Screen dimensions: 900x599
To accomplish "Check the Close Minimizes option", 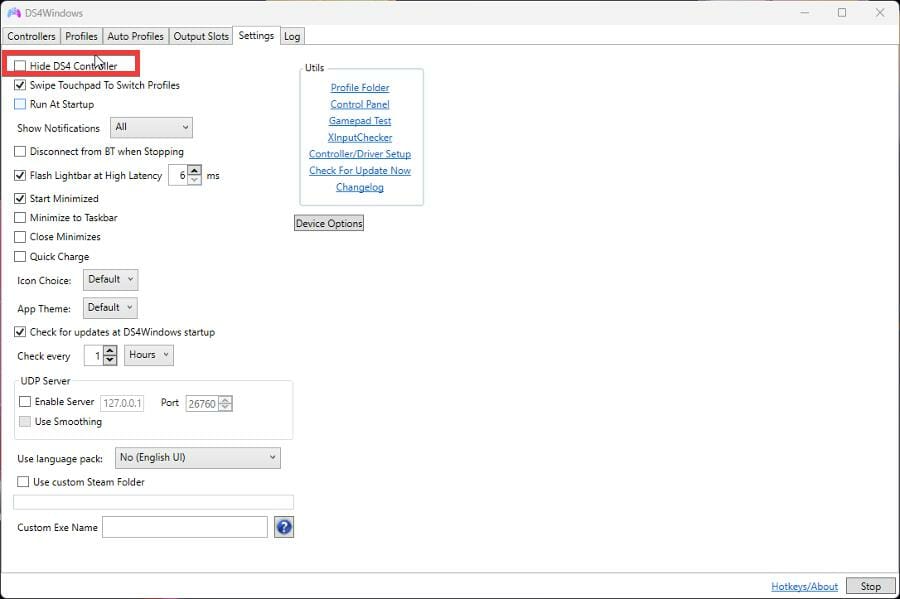I will [x=20, y=236].
